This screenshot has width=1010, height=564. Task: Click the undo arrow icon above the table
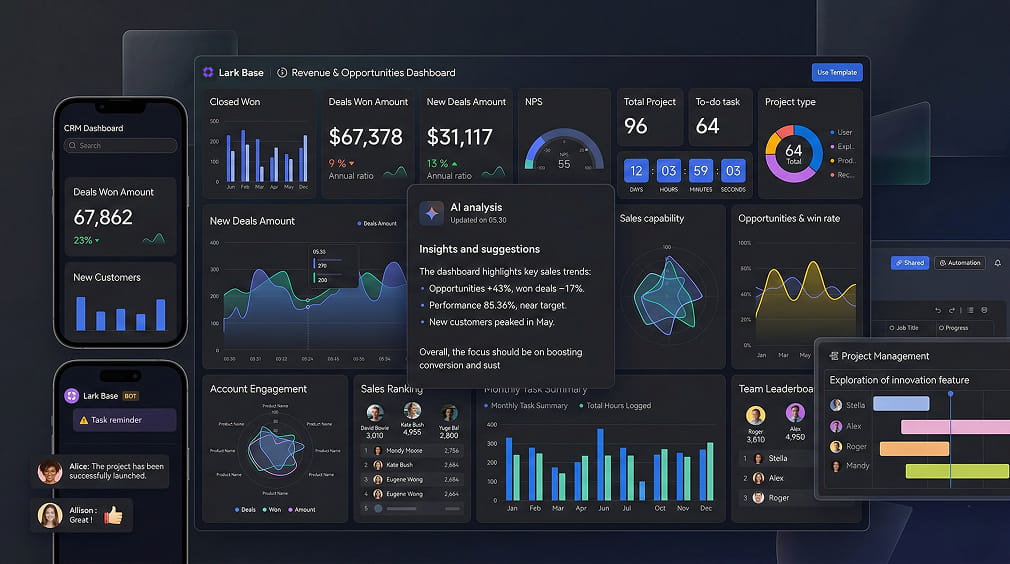(x=938, y=310)
